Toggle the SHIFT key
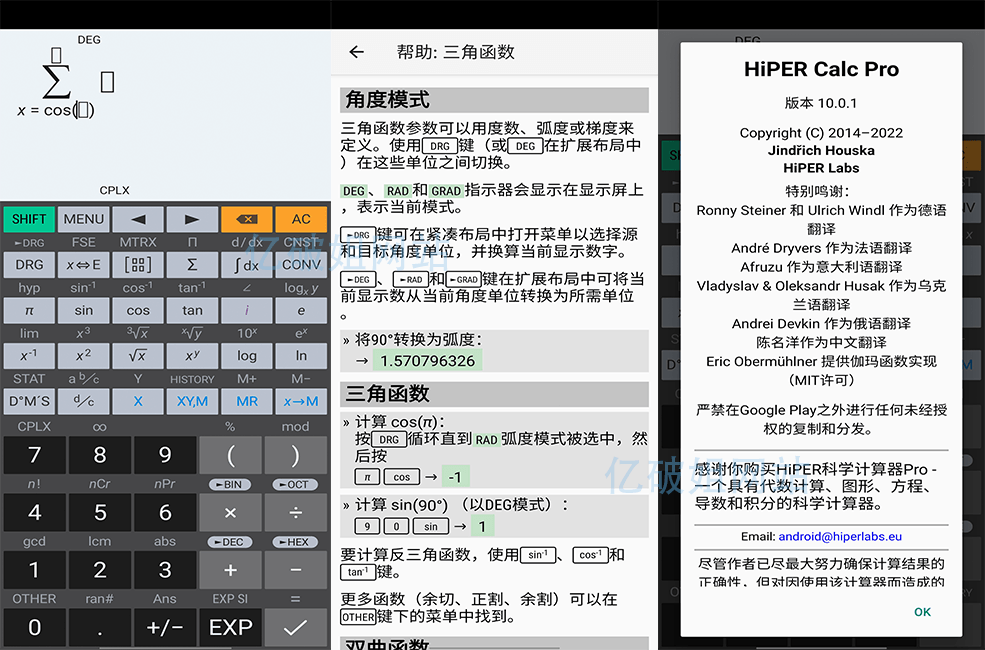985x650 pixels. coord(29,219)
